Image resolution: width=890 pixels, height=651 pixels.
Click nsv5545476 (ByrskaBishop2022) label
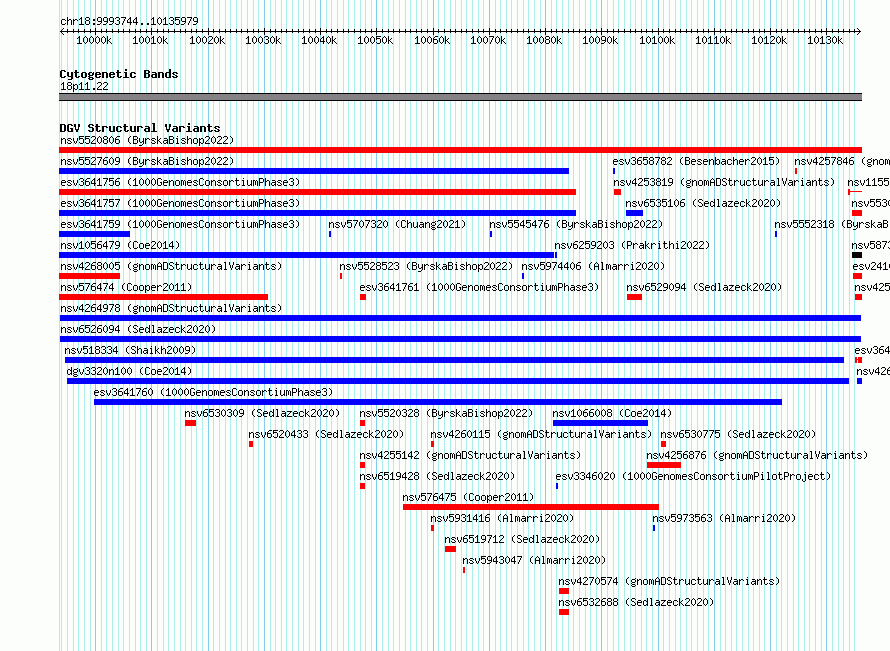[576, 224]
